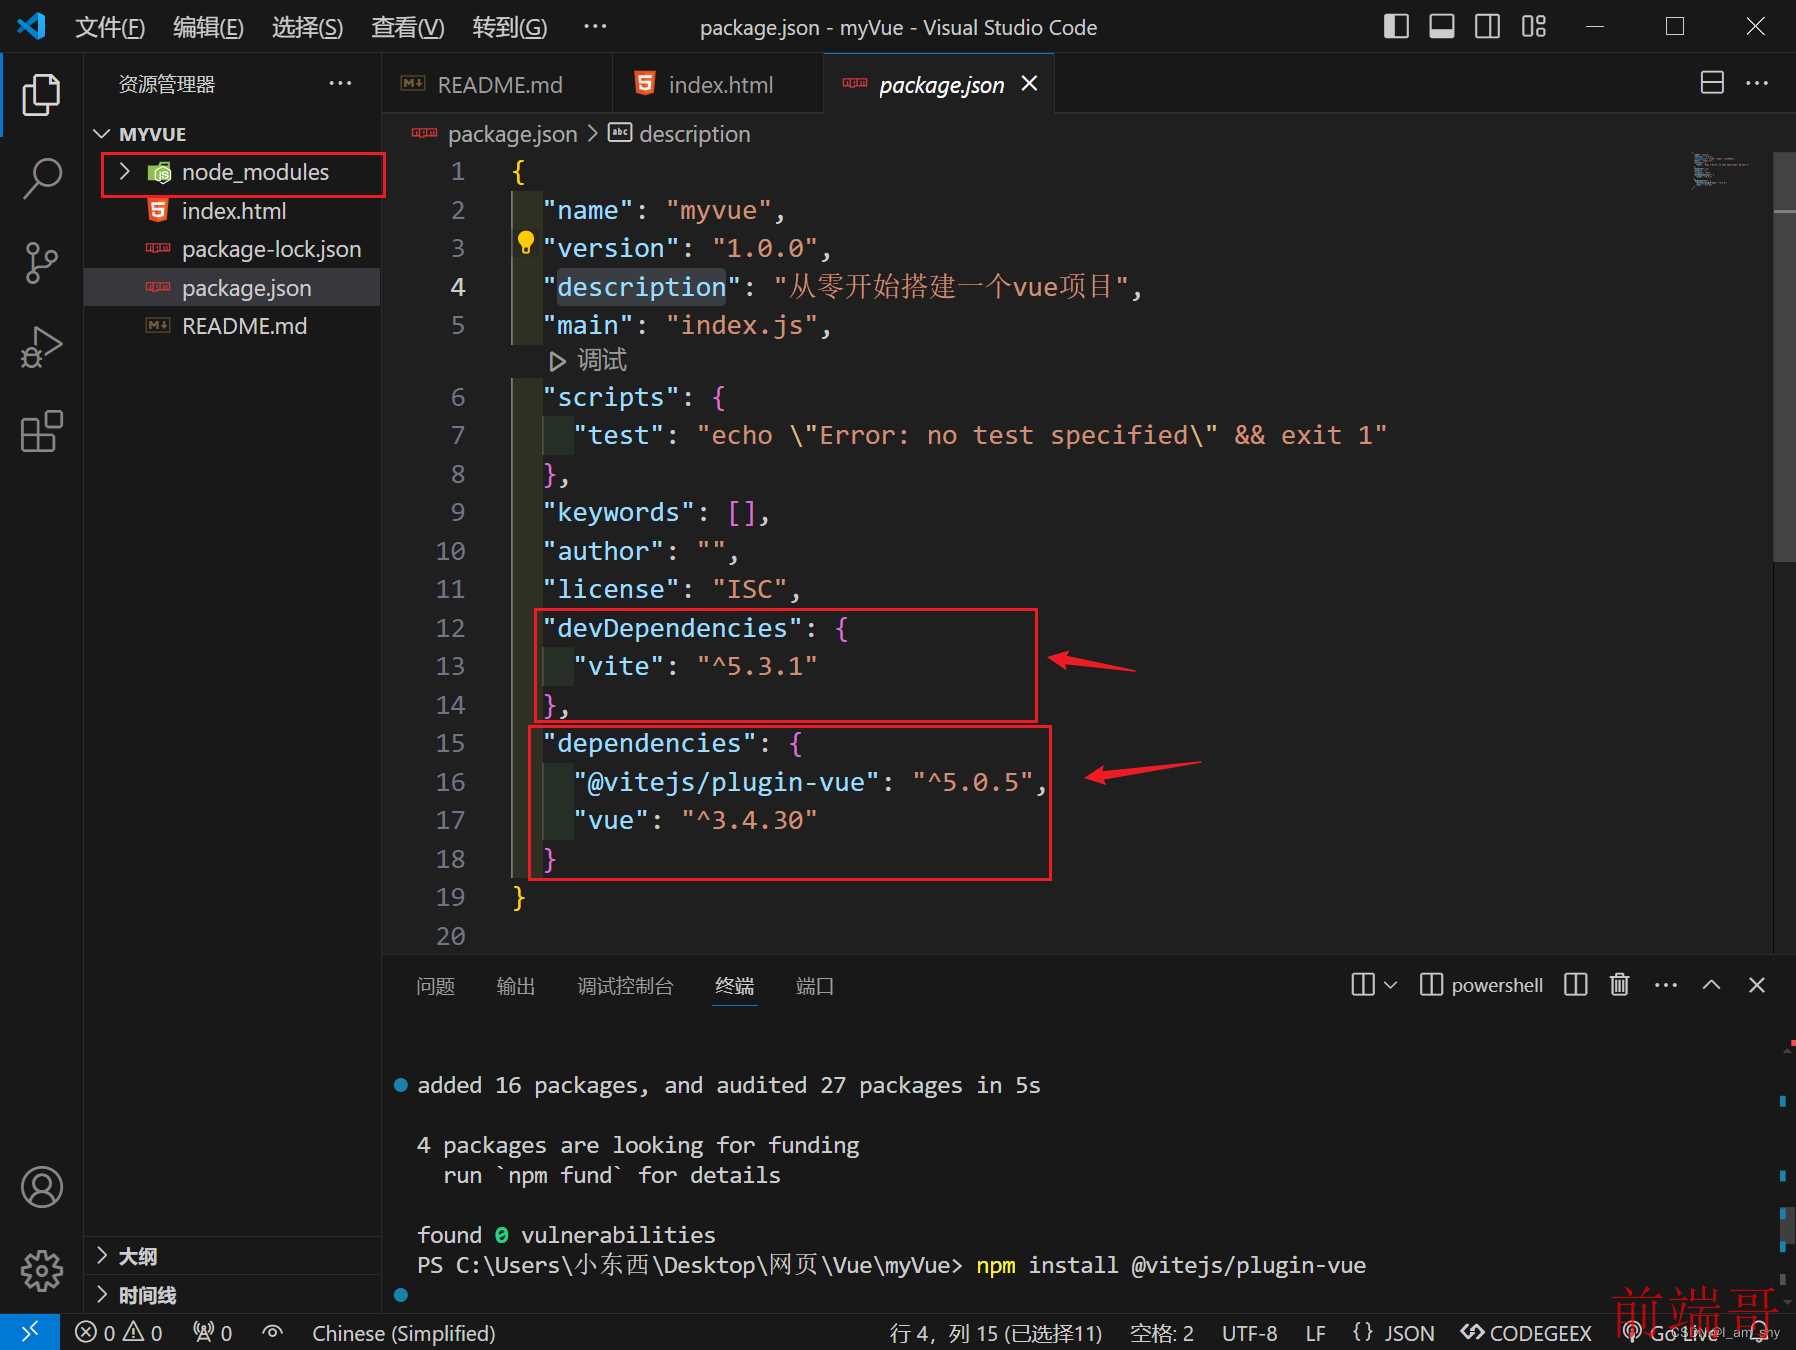Maximize the terminal panel size
Screen dimensions: 1796x1350
[x=1712, y=985]
